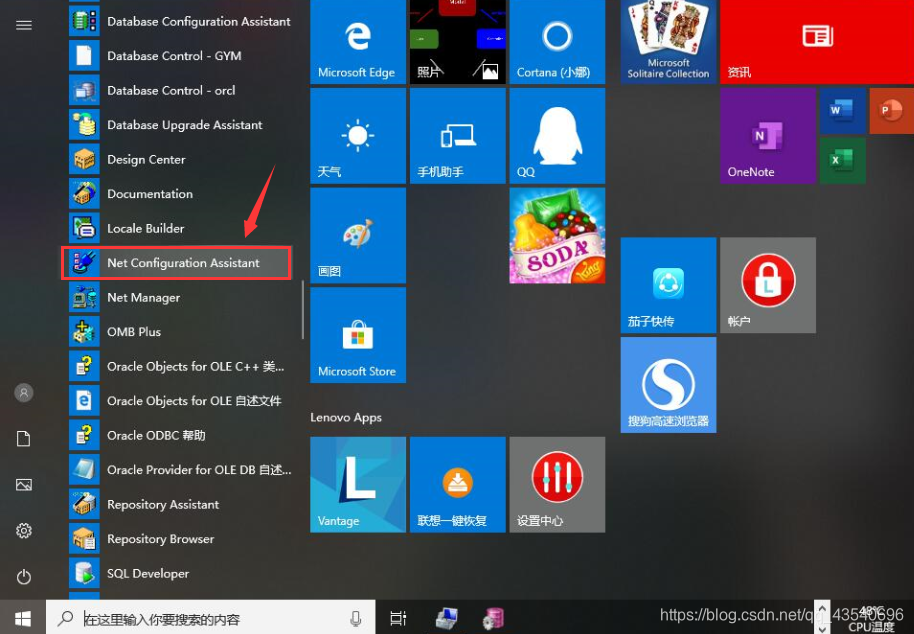Open the 照片 photos tile
914x634 pixels.
coord(458,41)
